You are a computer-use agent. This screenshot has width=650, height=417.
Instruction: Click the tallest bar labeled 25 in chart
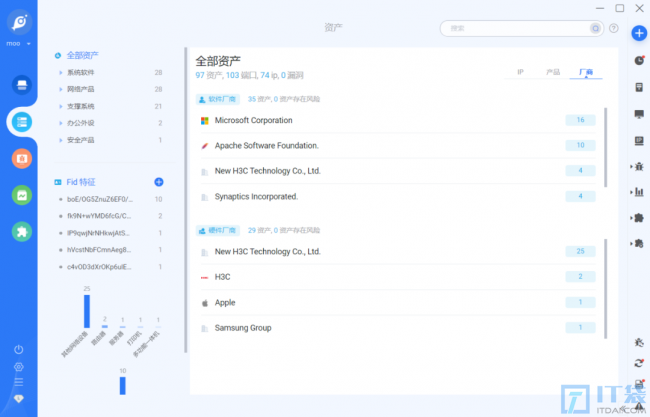[x=87, y=311]
